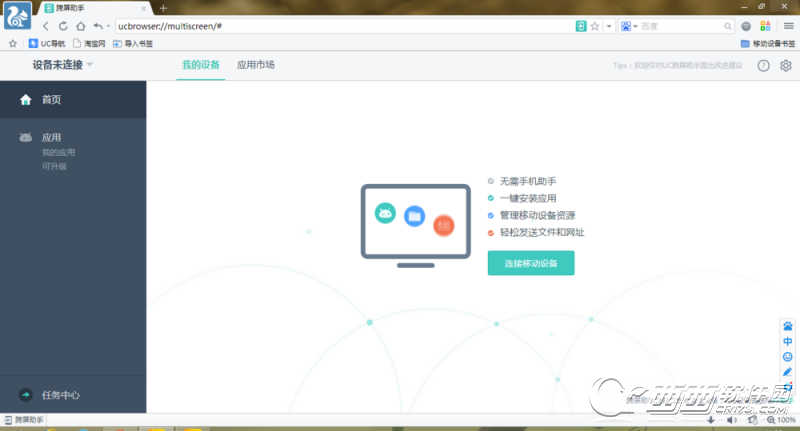Click the 管理移动设备资源 text

[538, 215]
